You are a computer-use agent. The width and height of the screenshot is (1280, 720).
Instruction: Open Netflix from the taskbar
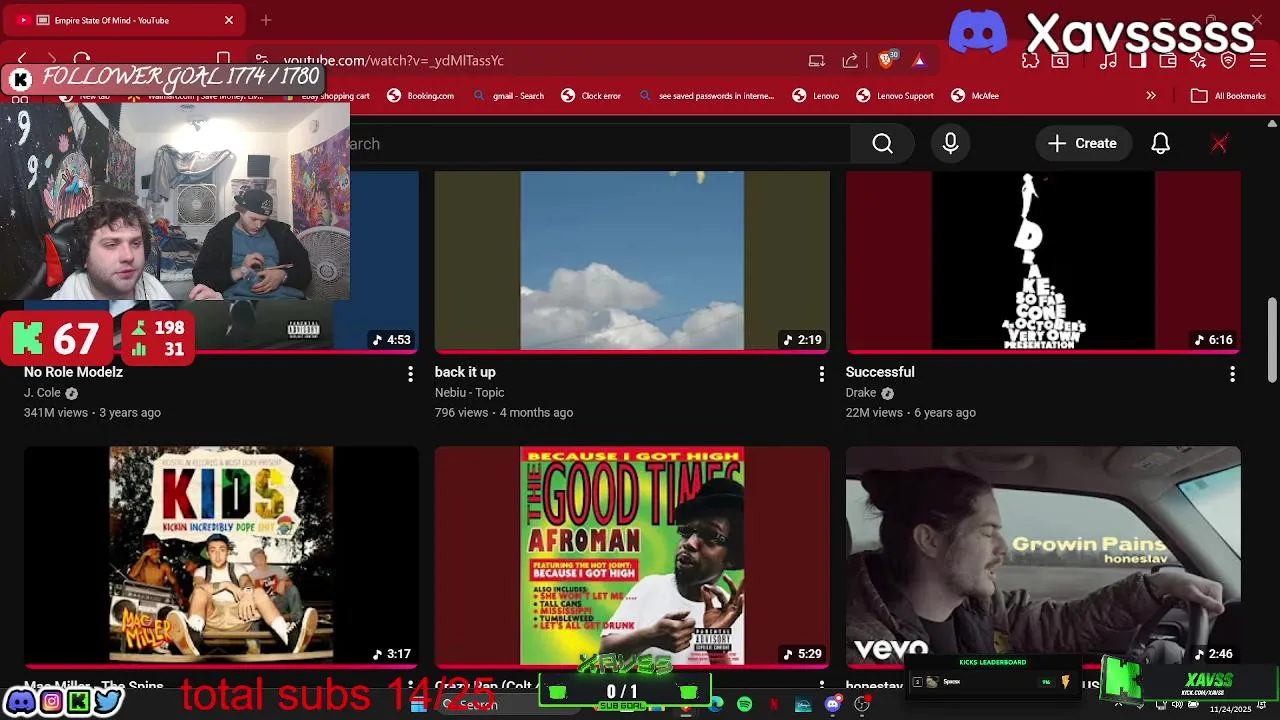[773, 705]
